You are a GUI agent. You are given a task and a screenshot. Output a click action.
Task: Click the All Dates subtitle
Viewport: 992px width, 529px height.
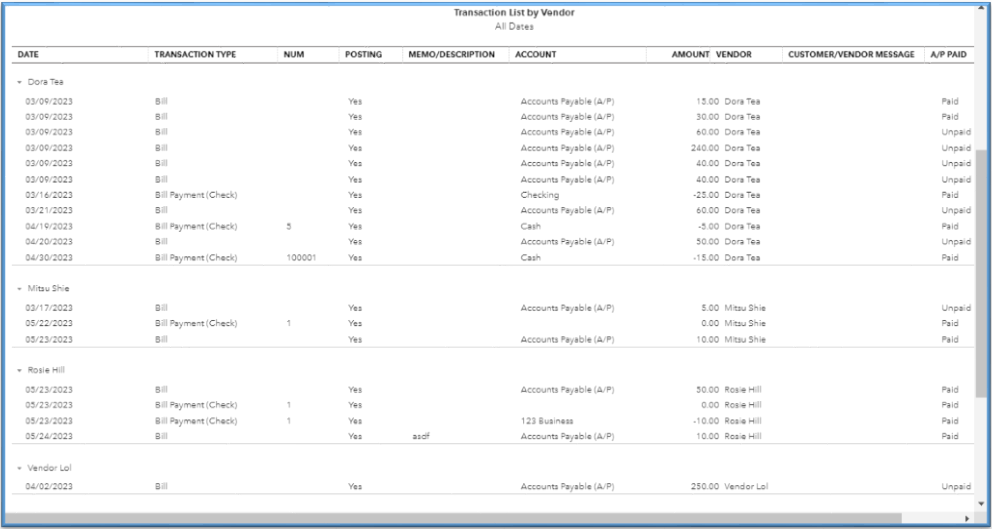[x=514, y=27]
